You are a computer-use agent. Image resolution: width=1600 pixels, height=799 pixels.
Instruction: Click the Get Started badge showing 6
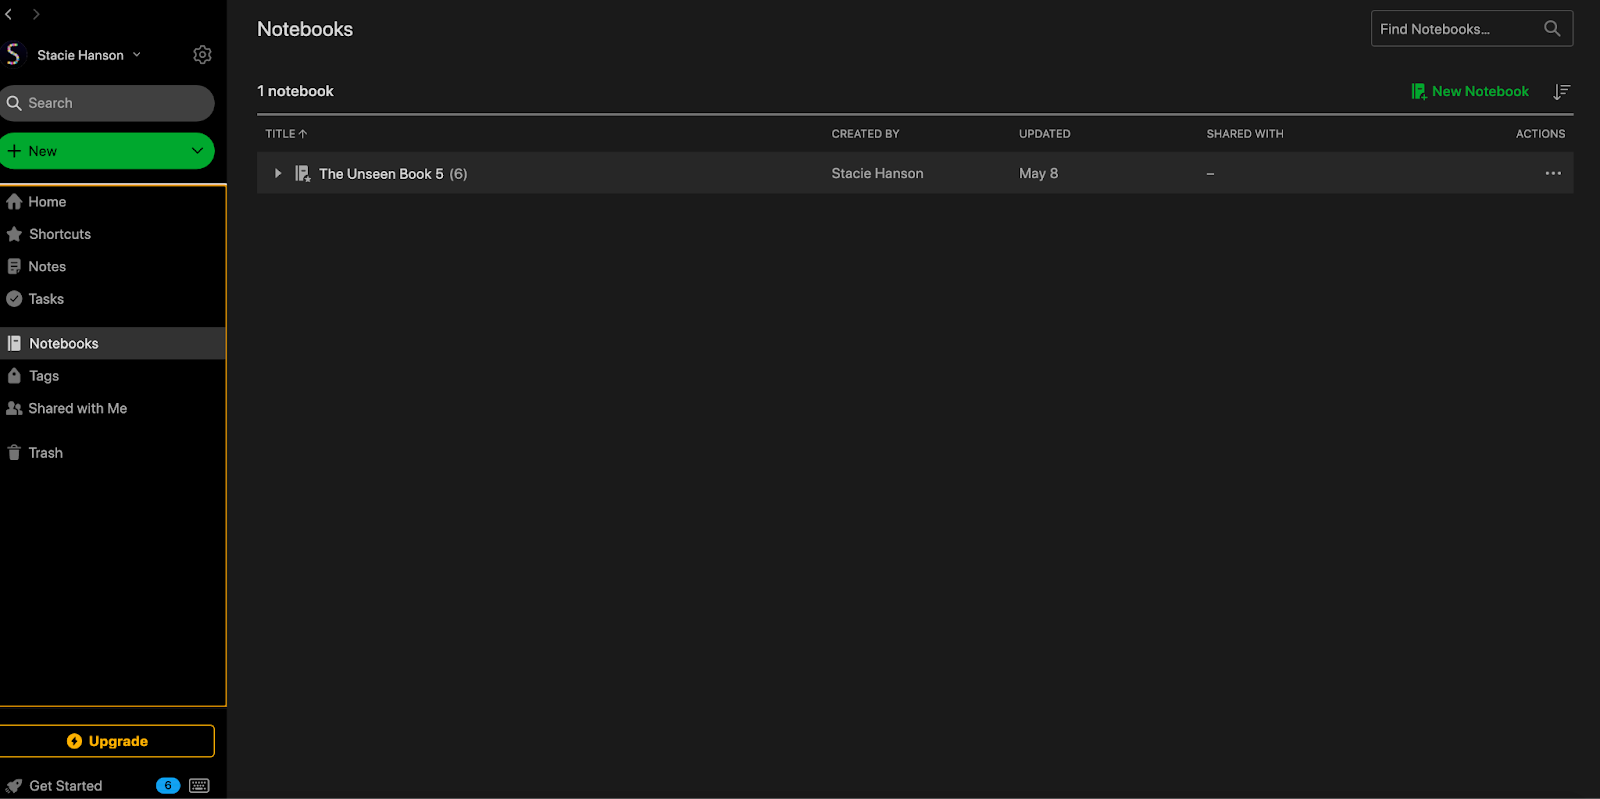point(168,786)
